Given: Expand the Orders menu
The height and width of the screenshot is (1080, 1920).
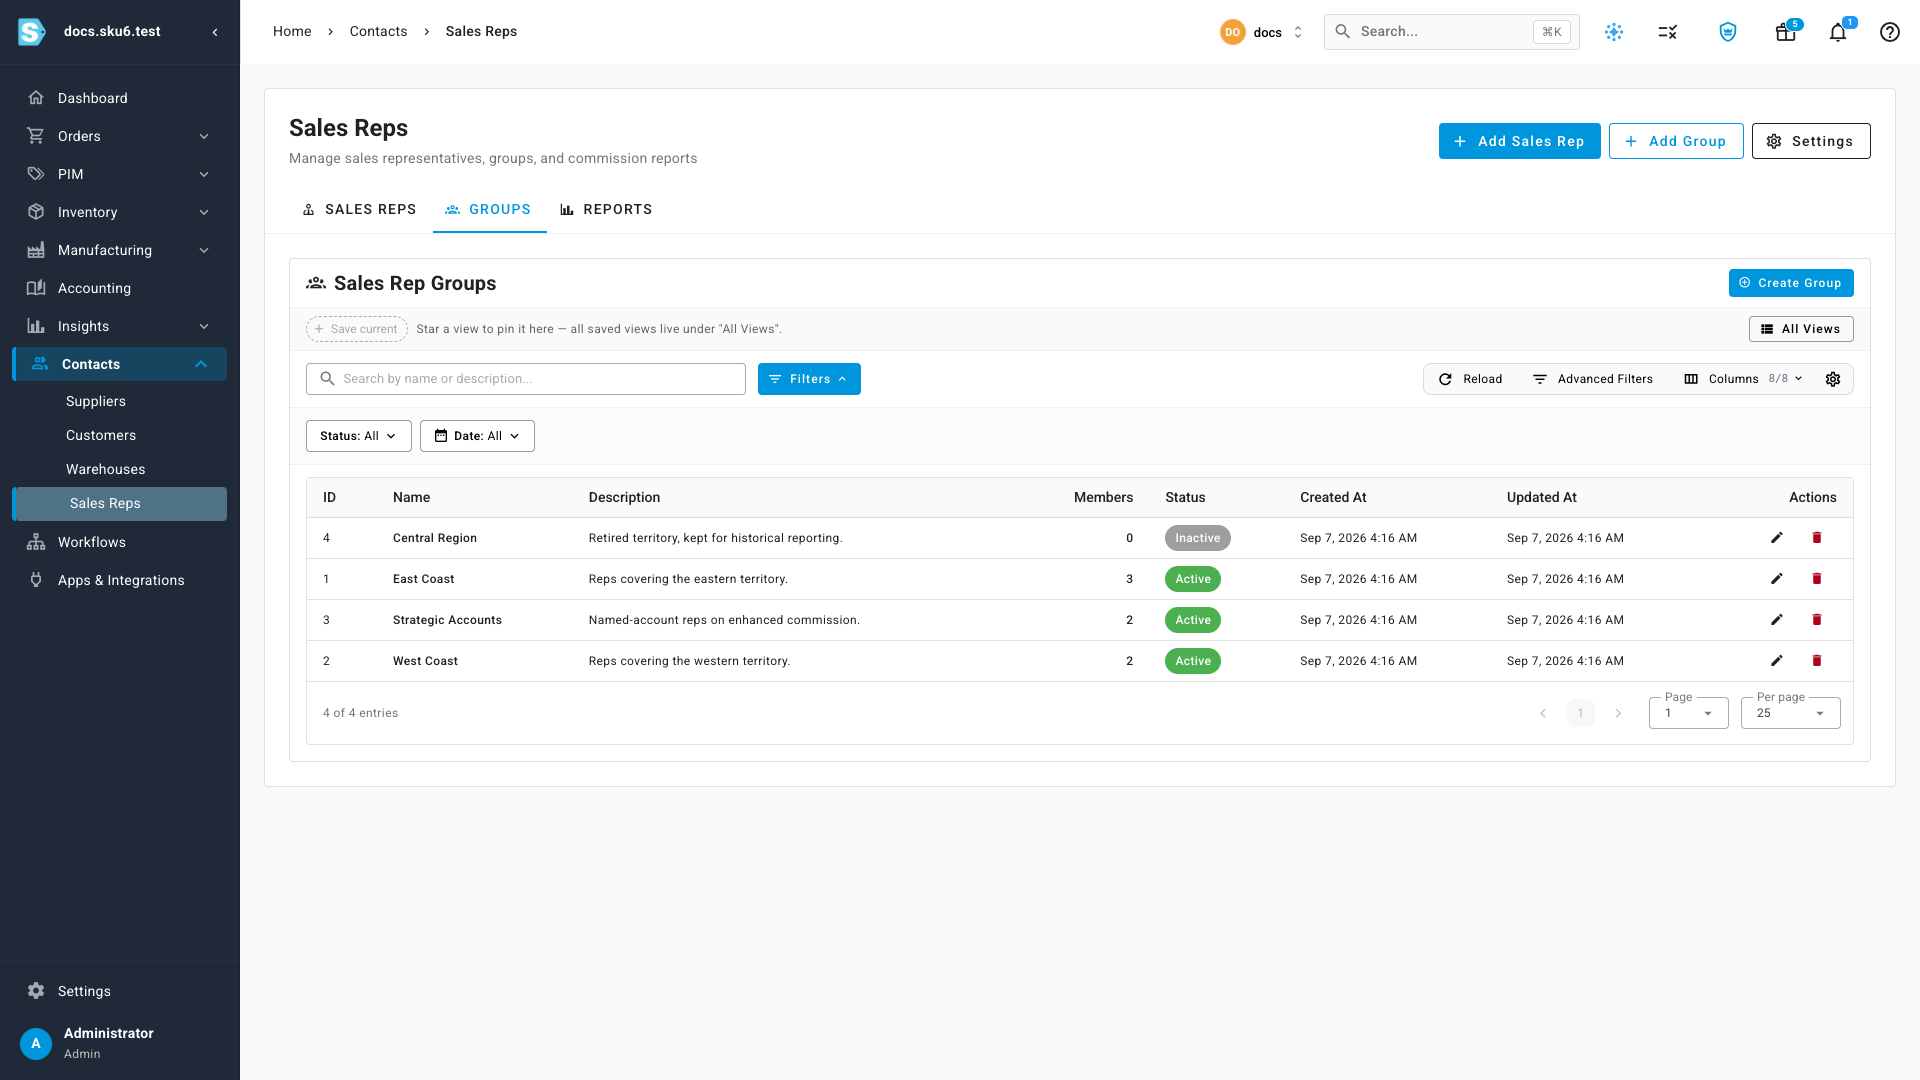Looking at the screenshot, I should pos(120,136).
